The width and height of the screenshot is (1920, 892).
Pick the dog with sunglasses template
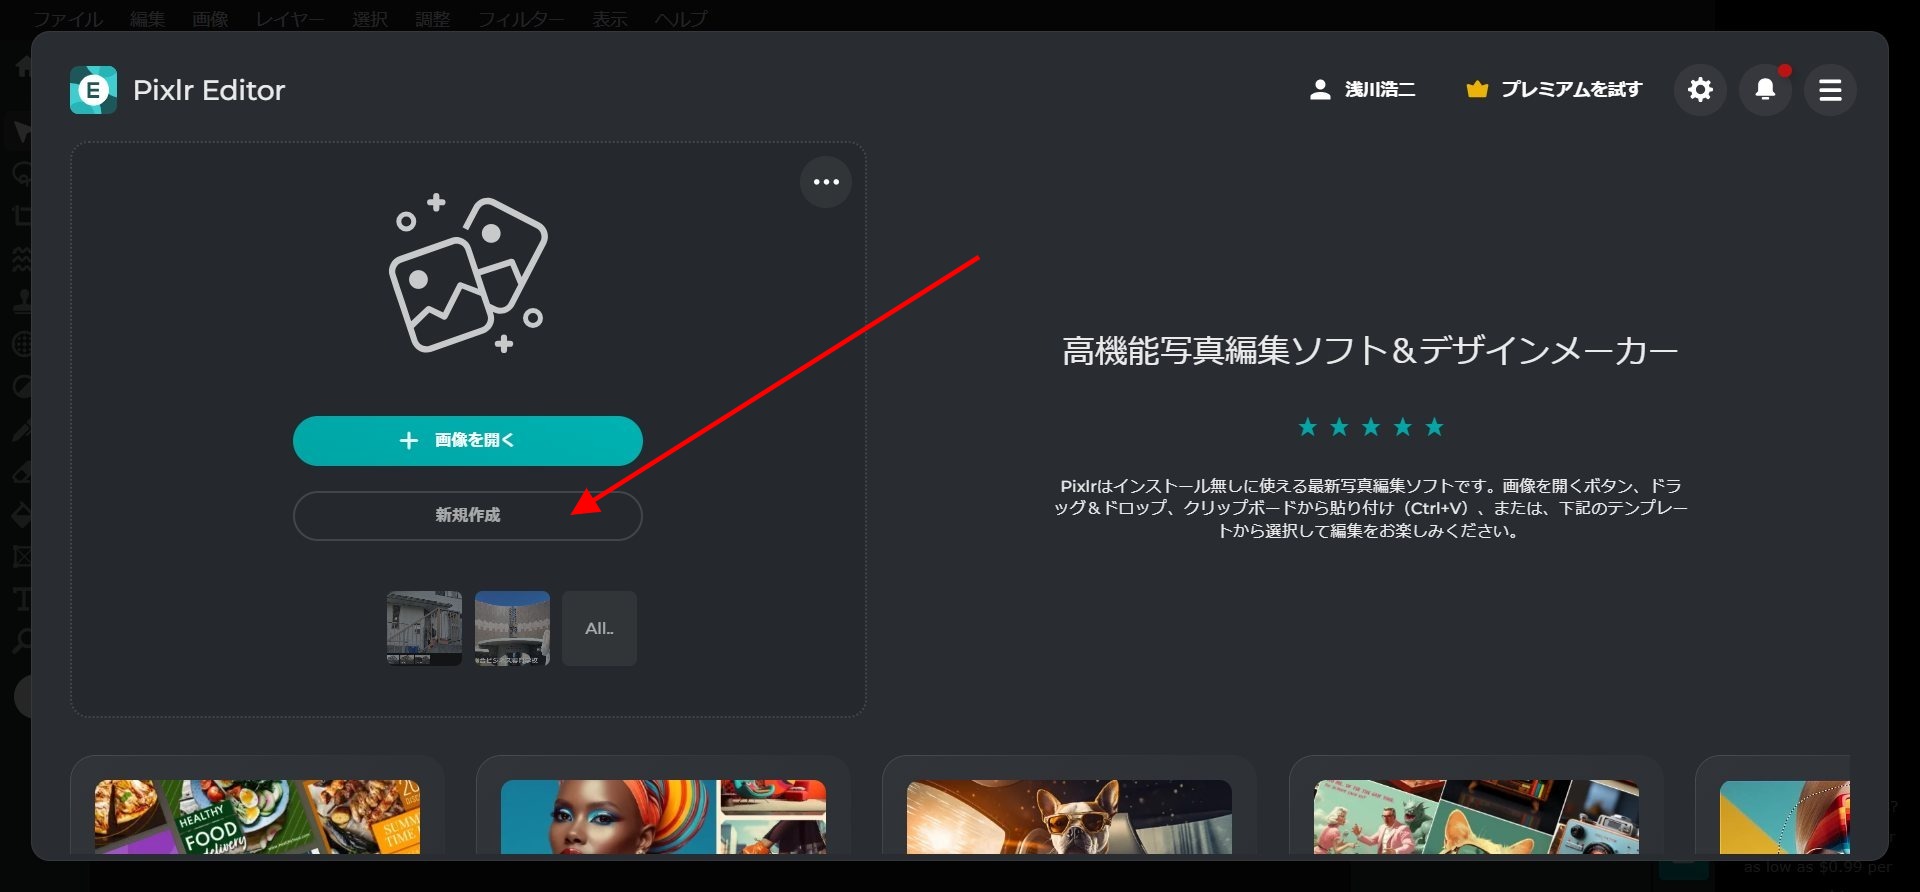pos(1069,816)
